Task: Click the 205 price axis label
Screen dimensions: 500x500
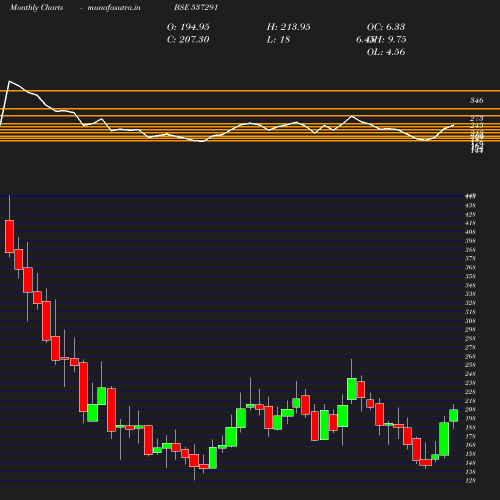Action: 470,410
